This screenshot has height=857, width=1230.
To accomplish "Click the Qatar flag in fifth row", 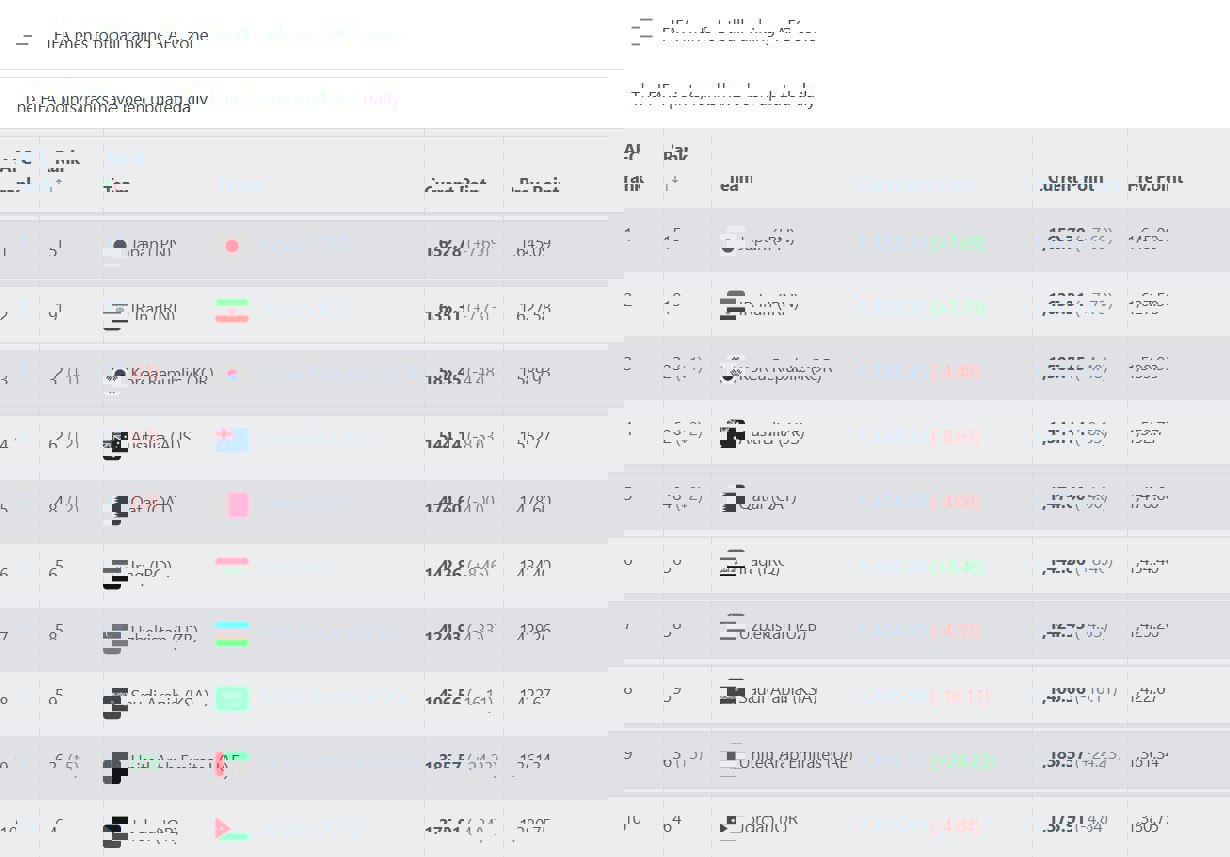I will tap(237, 505).
